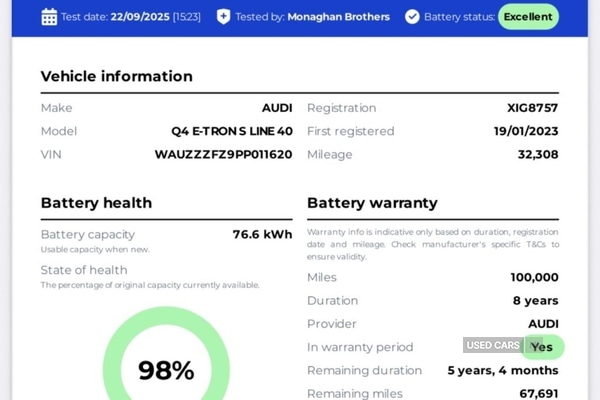
Task: Click the first registered date 19/01/2023
Action: click(x=526, y=131)
